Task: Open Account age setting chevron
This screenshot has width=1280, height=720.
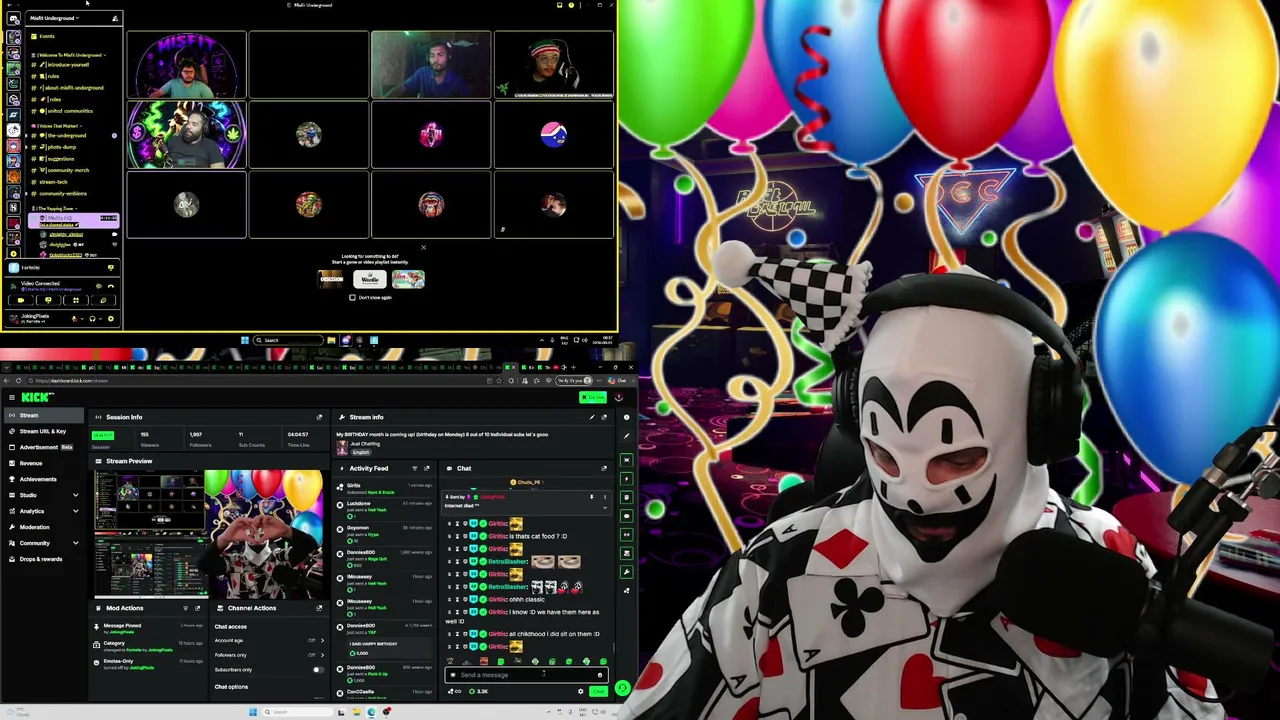Action: coord(321,640)
